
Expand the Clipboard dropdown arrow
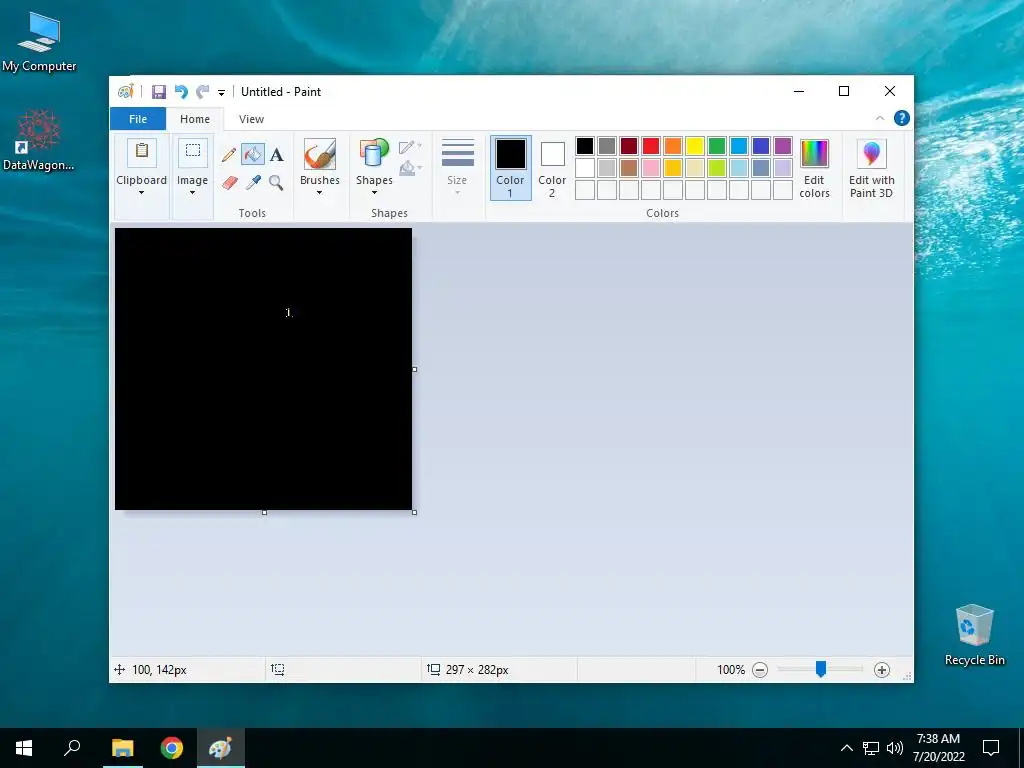point(141,193)
